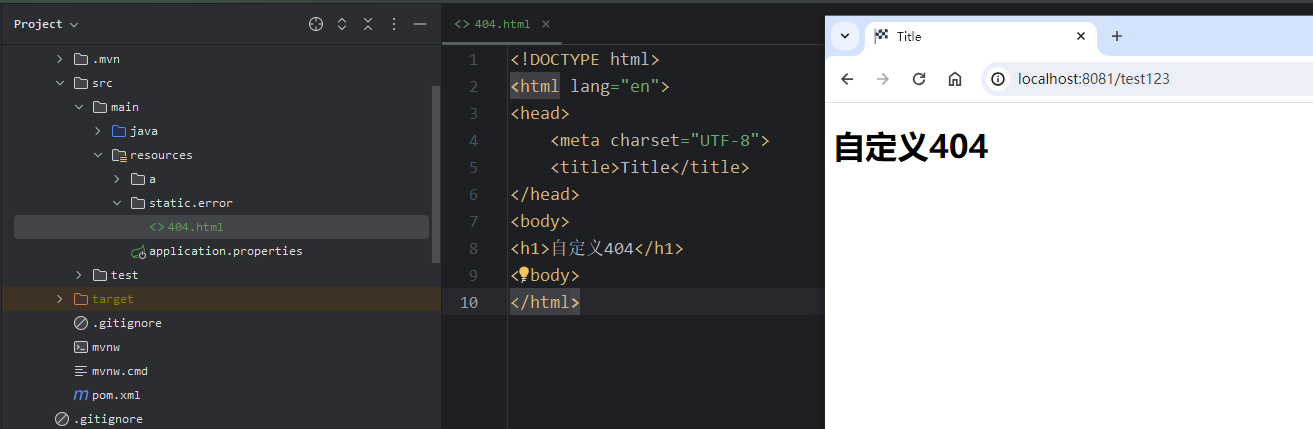The image size is (1313, 429).
Task: Click the resources folder icon
Action: pos(119,155)
